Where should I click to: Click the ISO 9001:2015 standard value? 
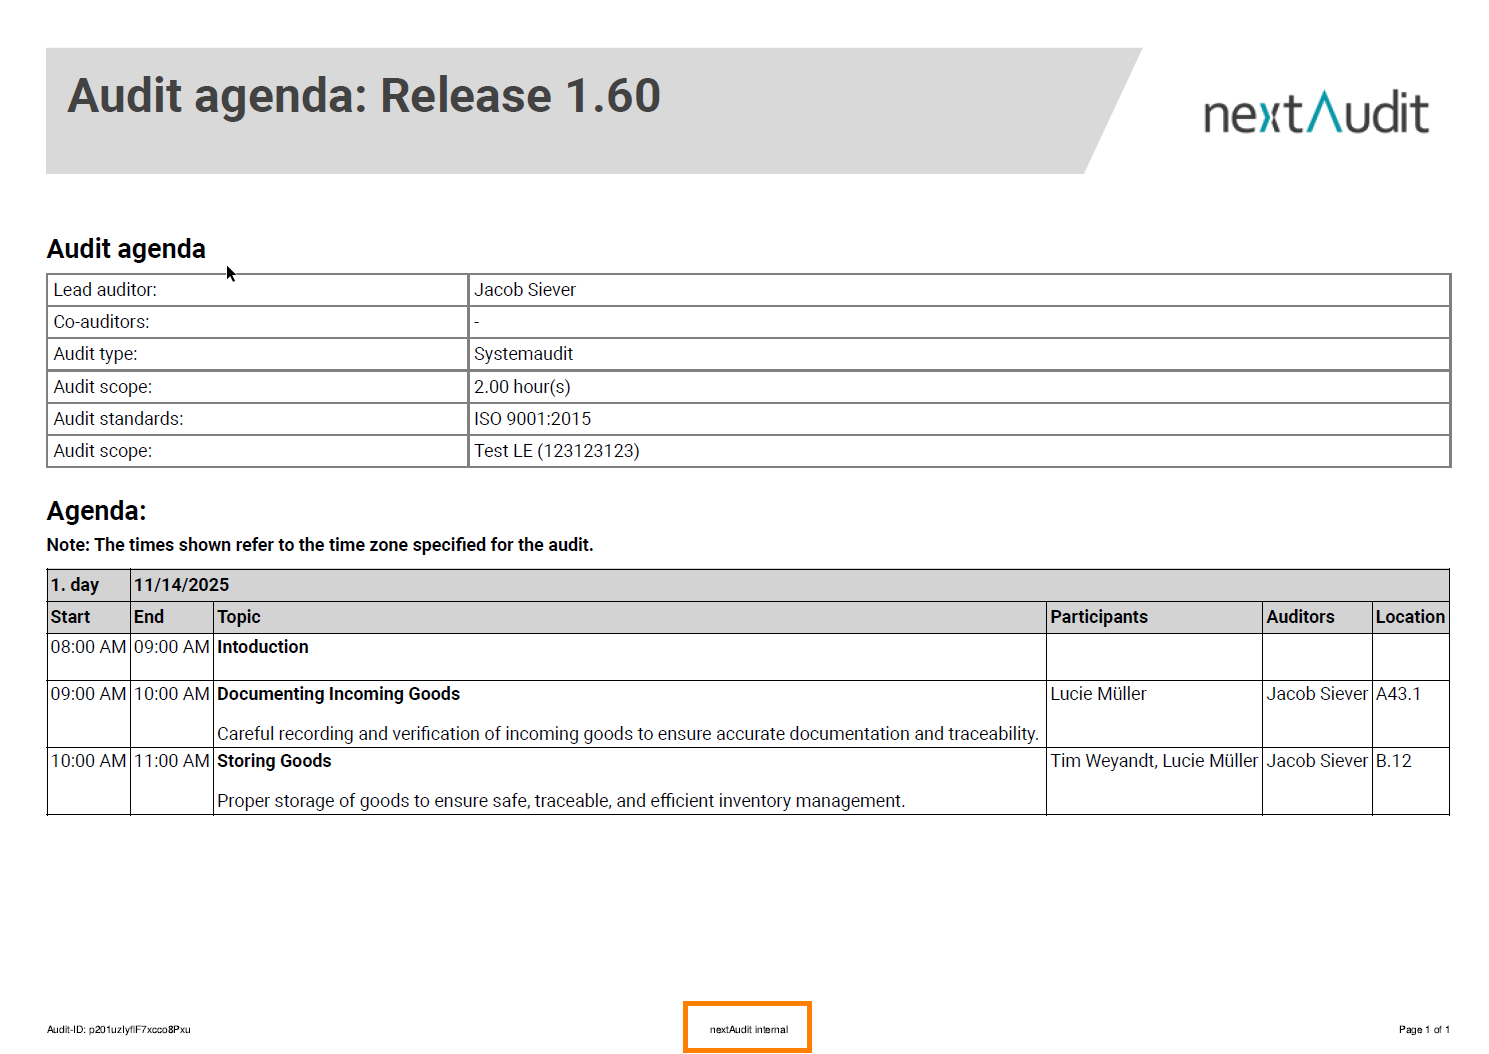(x=532, y=419)
